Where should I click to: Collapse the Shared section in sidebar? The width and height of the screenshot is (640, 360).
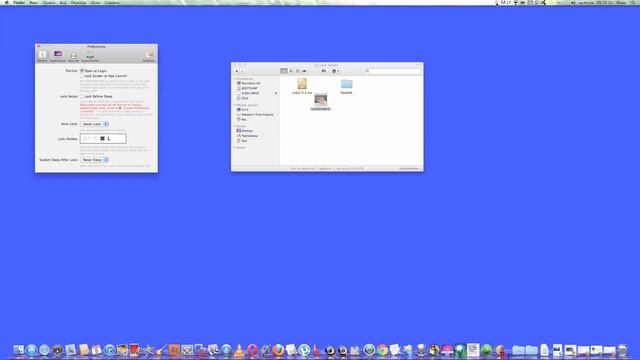[235, 105]
